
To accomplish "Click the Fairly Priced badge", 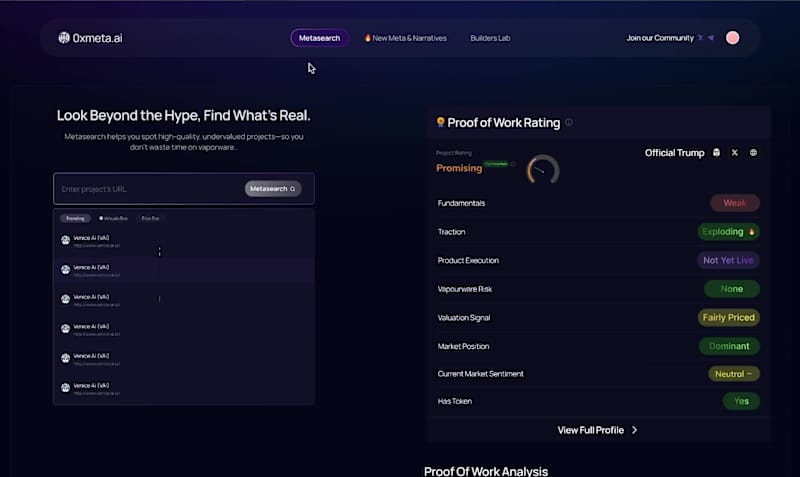I will pyautogui.click(x=729, y=317).
